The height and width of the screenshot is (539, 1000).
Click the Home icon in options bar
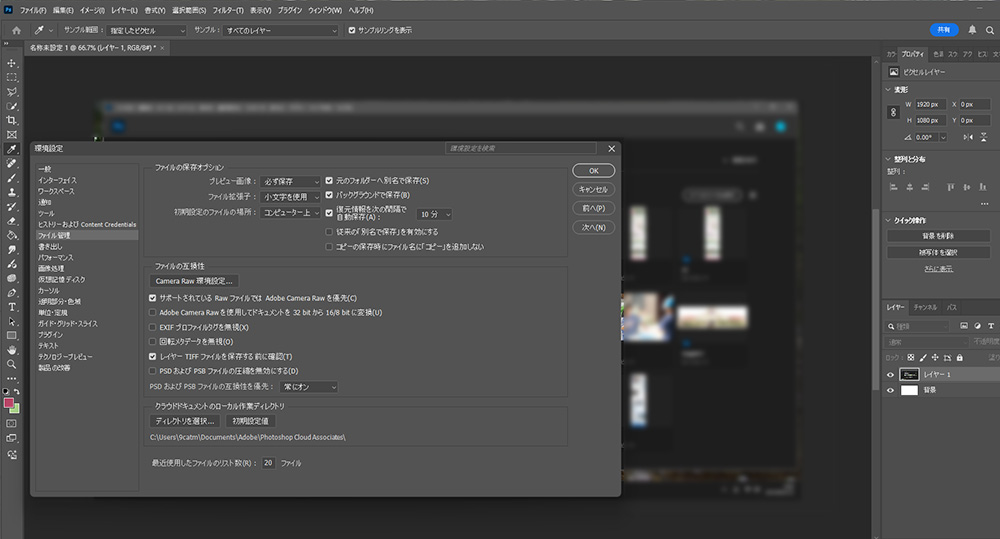[x=16, y=30]
